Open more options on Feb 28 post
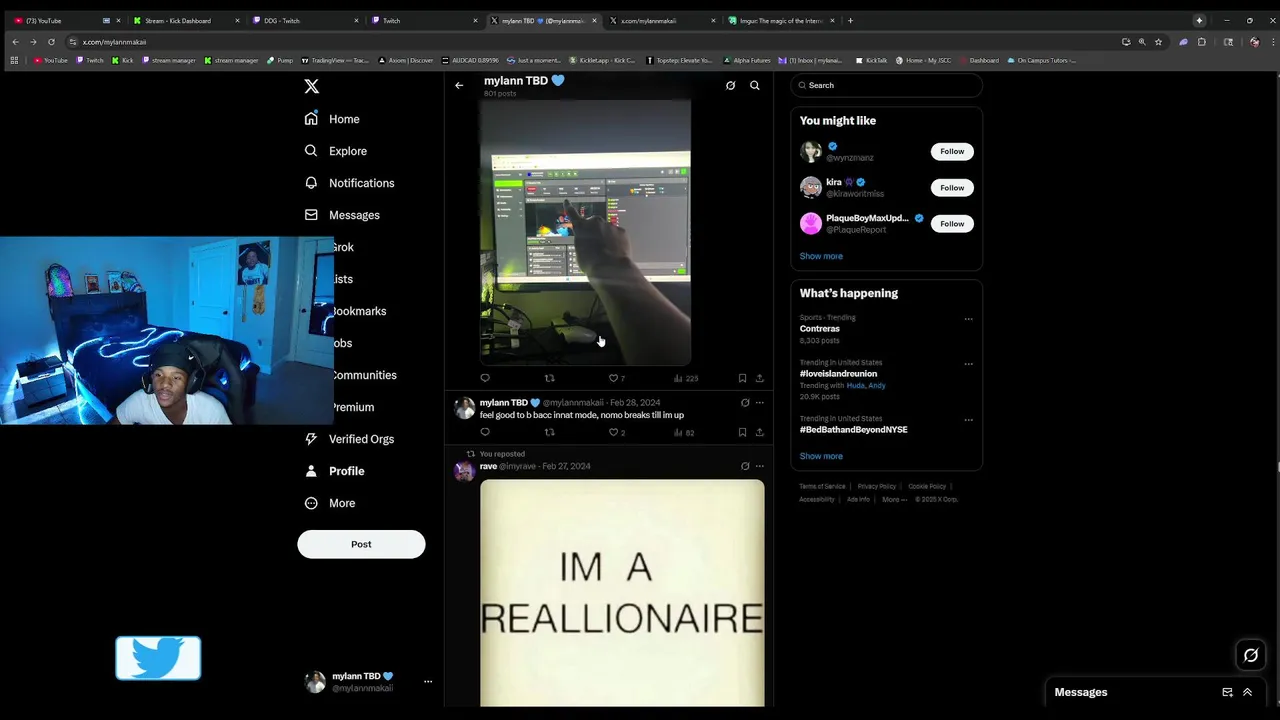The width and height of the screenshot is (1280, 720). tap(759, 403)
